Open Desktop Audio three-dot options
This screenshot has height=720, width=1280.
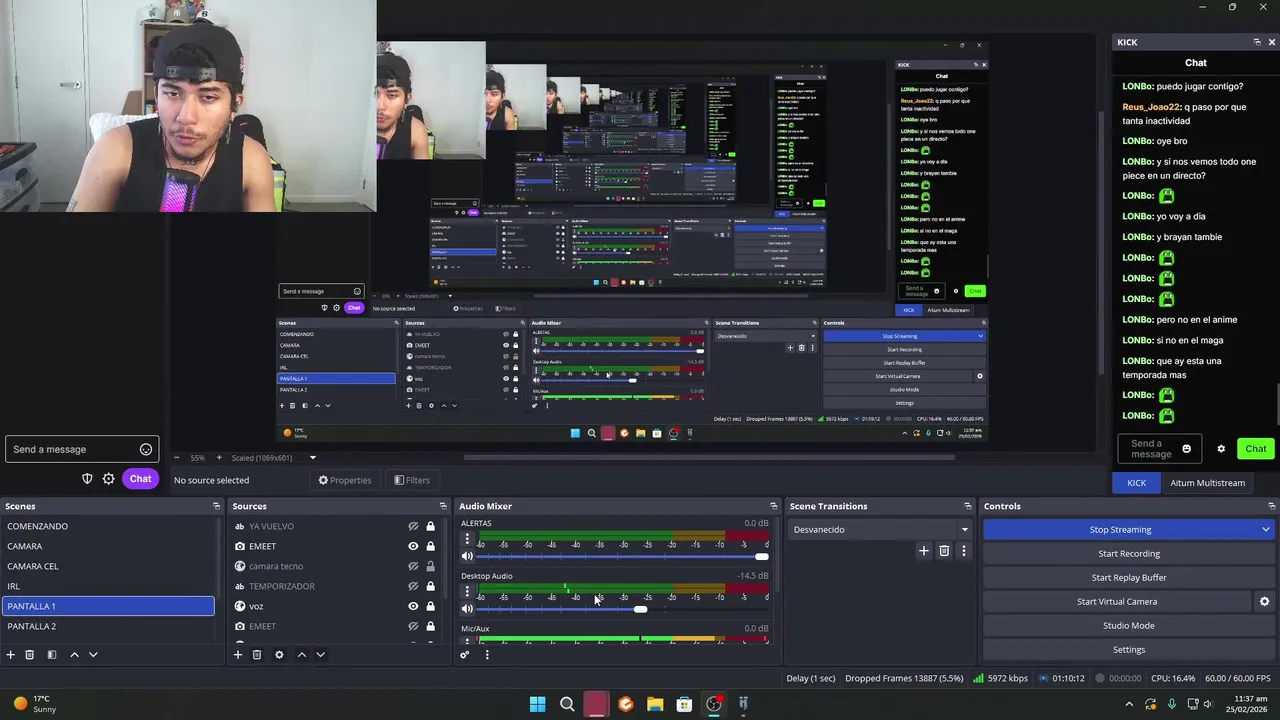[467, 591]
